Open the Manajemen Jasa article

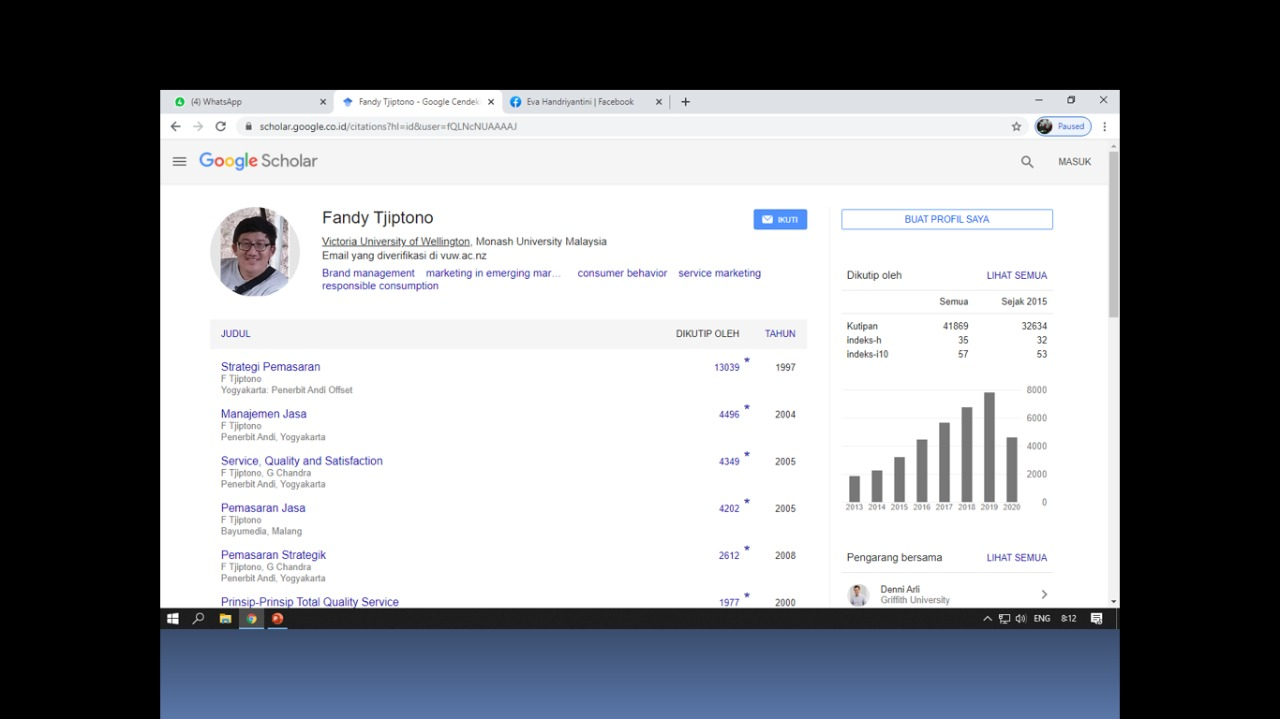click(264, 414)
